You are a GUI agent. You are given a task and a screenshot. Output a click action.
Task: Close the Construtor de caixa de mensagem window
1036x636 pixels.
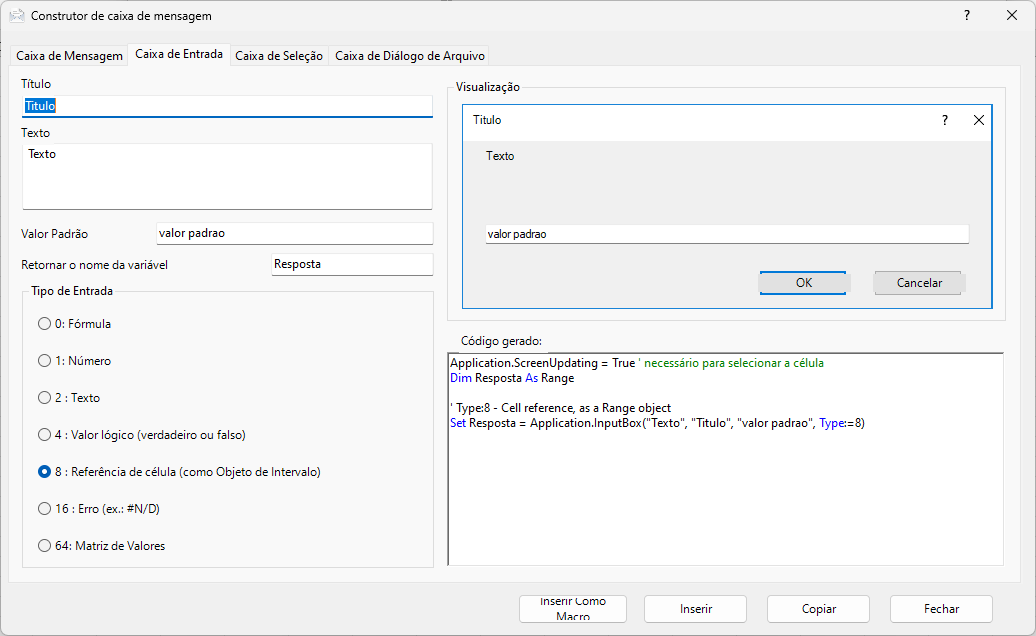pos(1012,15)
